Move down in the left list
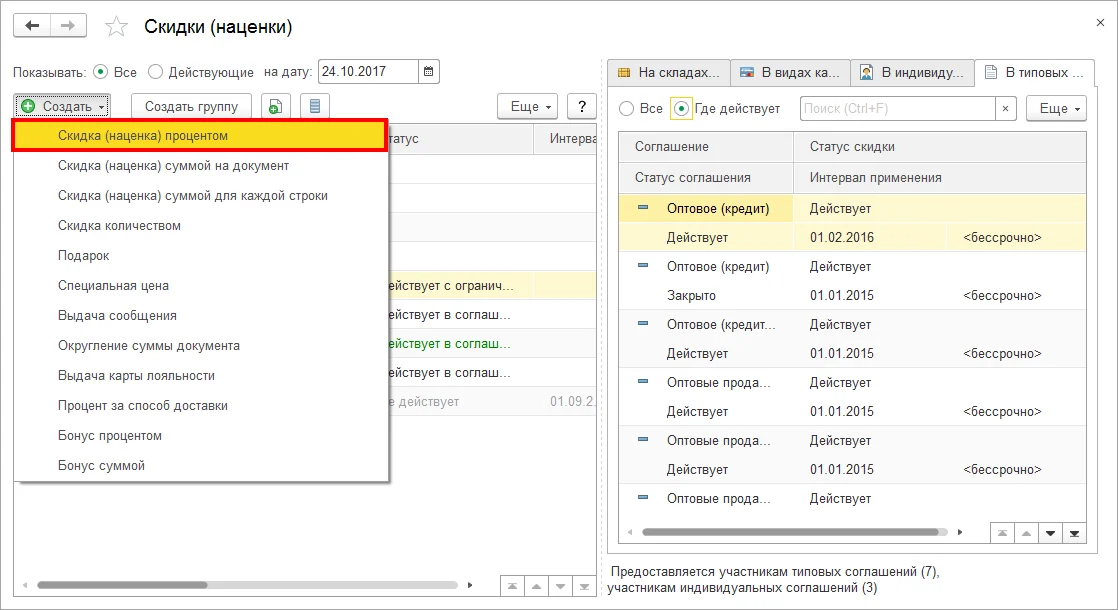Viewport: 1118px width, 610px height. click(560, 586)
